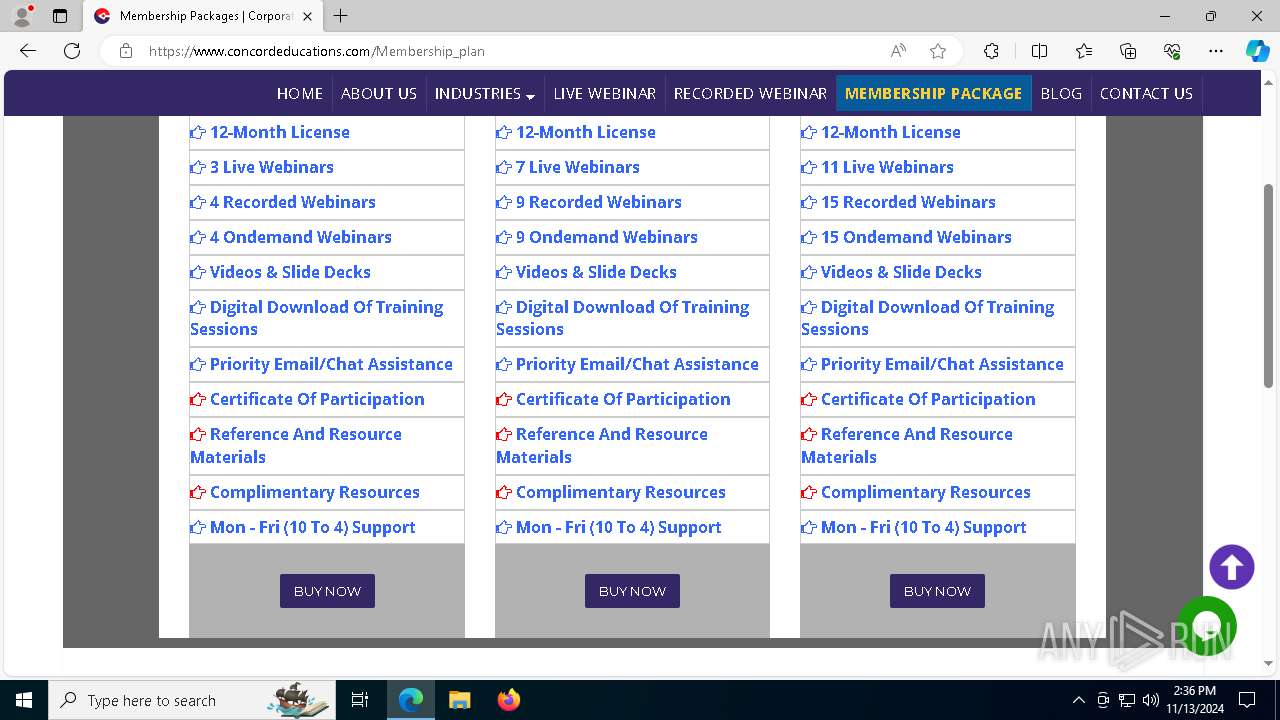Image resolution: width=1280 pixels, height=720 pixels.
Task: Click '9 Ondemand Webinars' feature text
Action: [x=606, y=237]
